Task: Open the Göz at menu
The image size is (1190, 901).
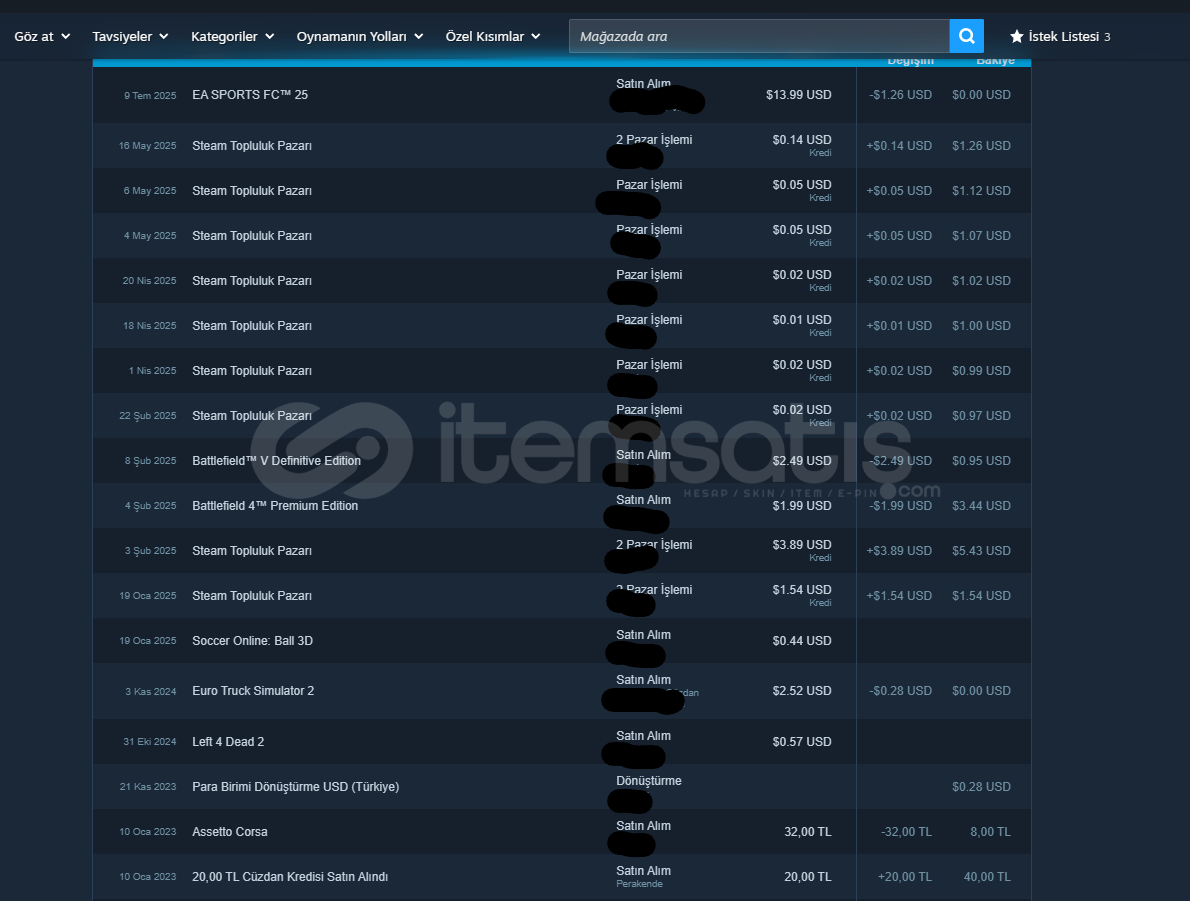Action: [x=42, y=36]
